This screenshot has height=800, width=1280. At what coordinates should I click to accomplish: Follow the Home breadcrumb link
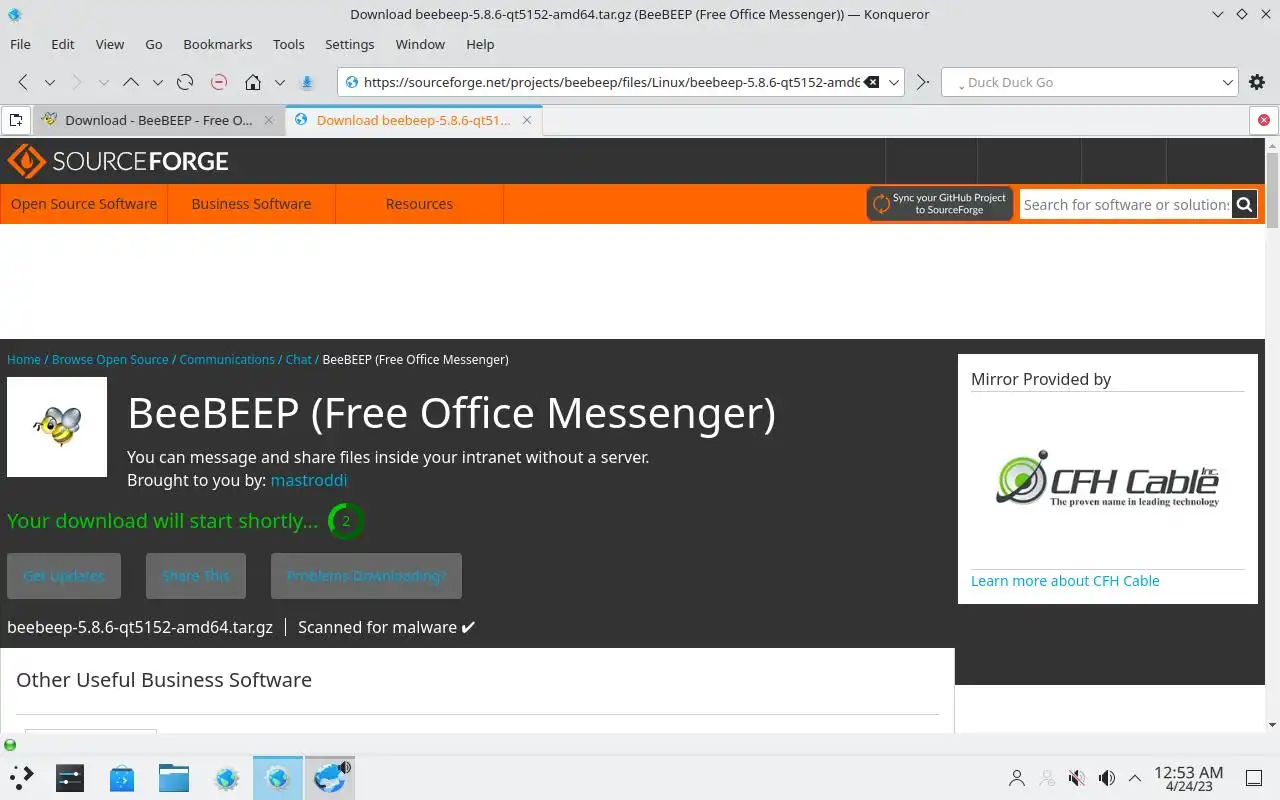[x=24, y=359]
